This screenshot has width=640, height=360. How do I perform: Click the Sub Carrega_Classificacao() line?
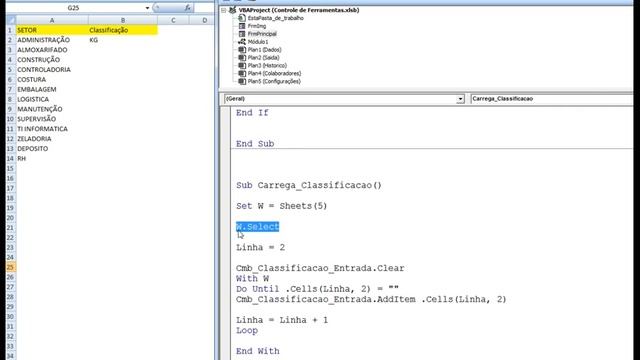tap(309, 185)
